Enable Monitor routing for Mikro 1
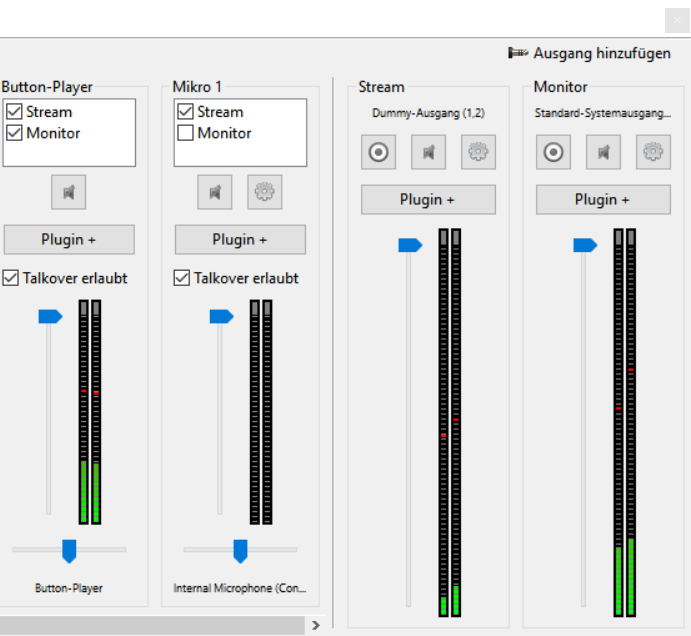 click(x=186, y=133)
